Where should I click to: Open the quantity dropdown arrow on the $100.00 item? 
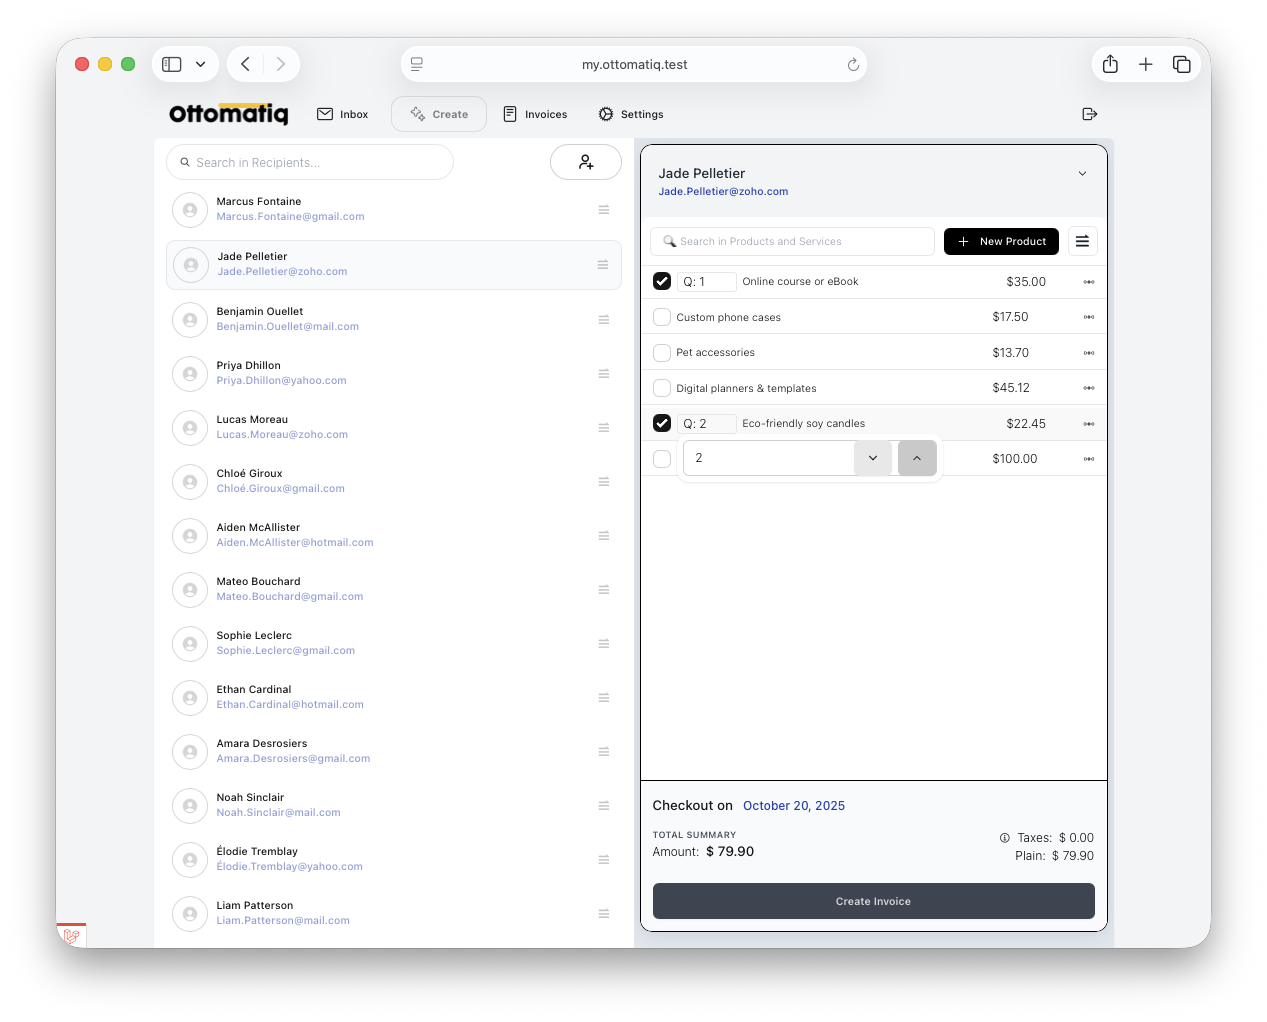(872, 457)
